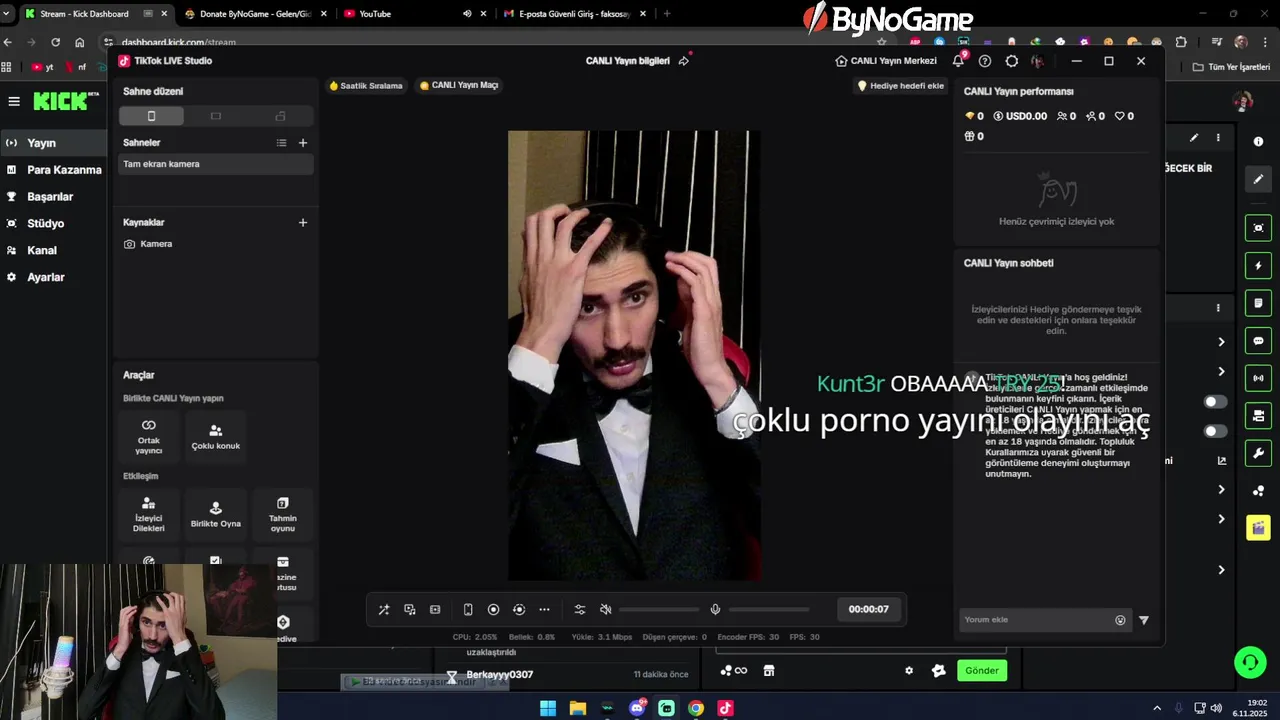Open Ortak yayıncı tool
Image resolution: width=1280 pixels, height=720 pixels.
(x=149, y=436)
